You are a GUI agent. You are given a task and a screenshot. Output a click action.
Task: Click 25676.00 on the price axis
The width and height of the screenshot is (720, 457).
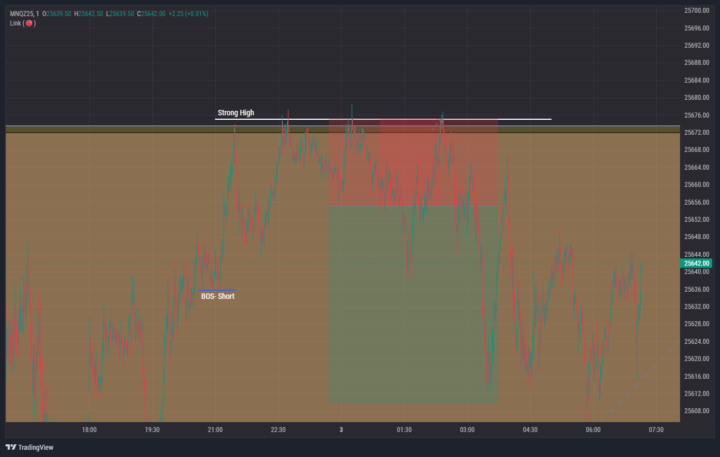point(697,115)
